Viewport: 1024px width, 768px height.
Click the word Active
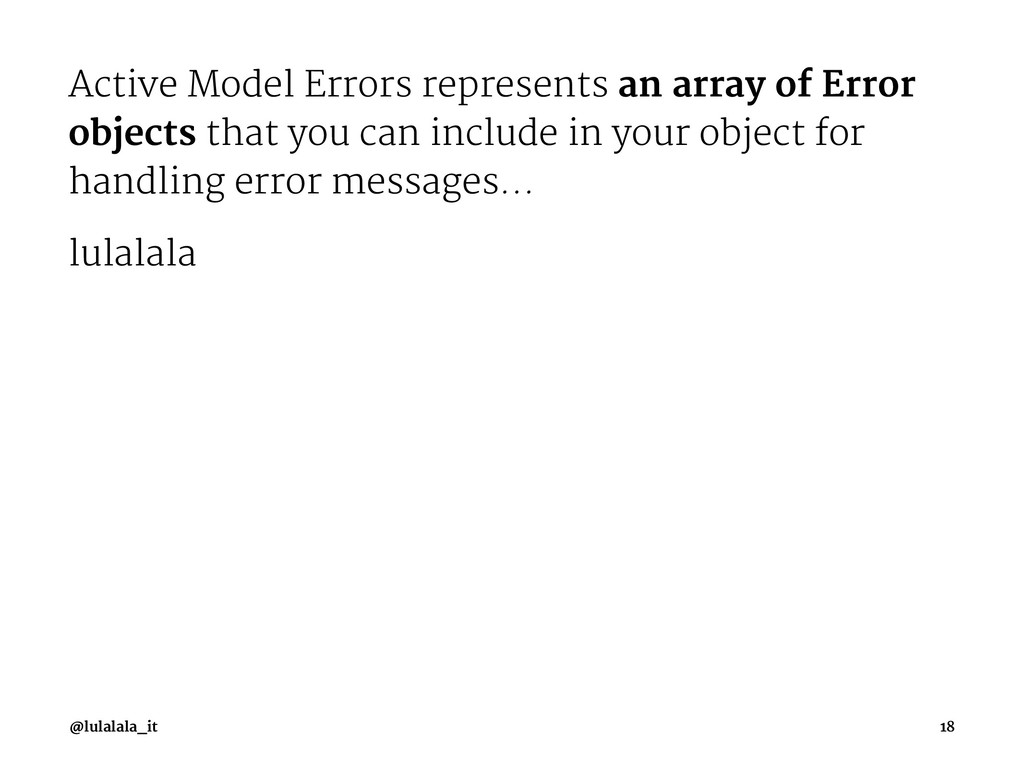(x=123, y=84)
